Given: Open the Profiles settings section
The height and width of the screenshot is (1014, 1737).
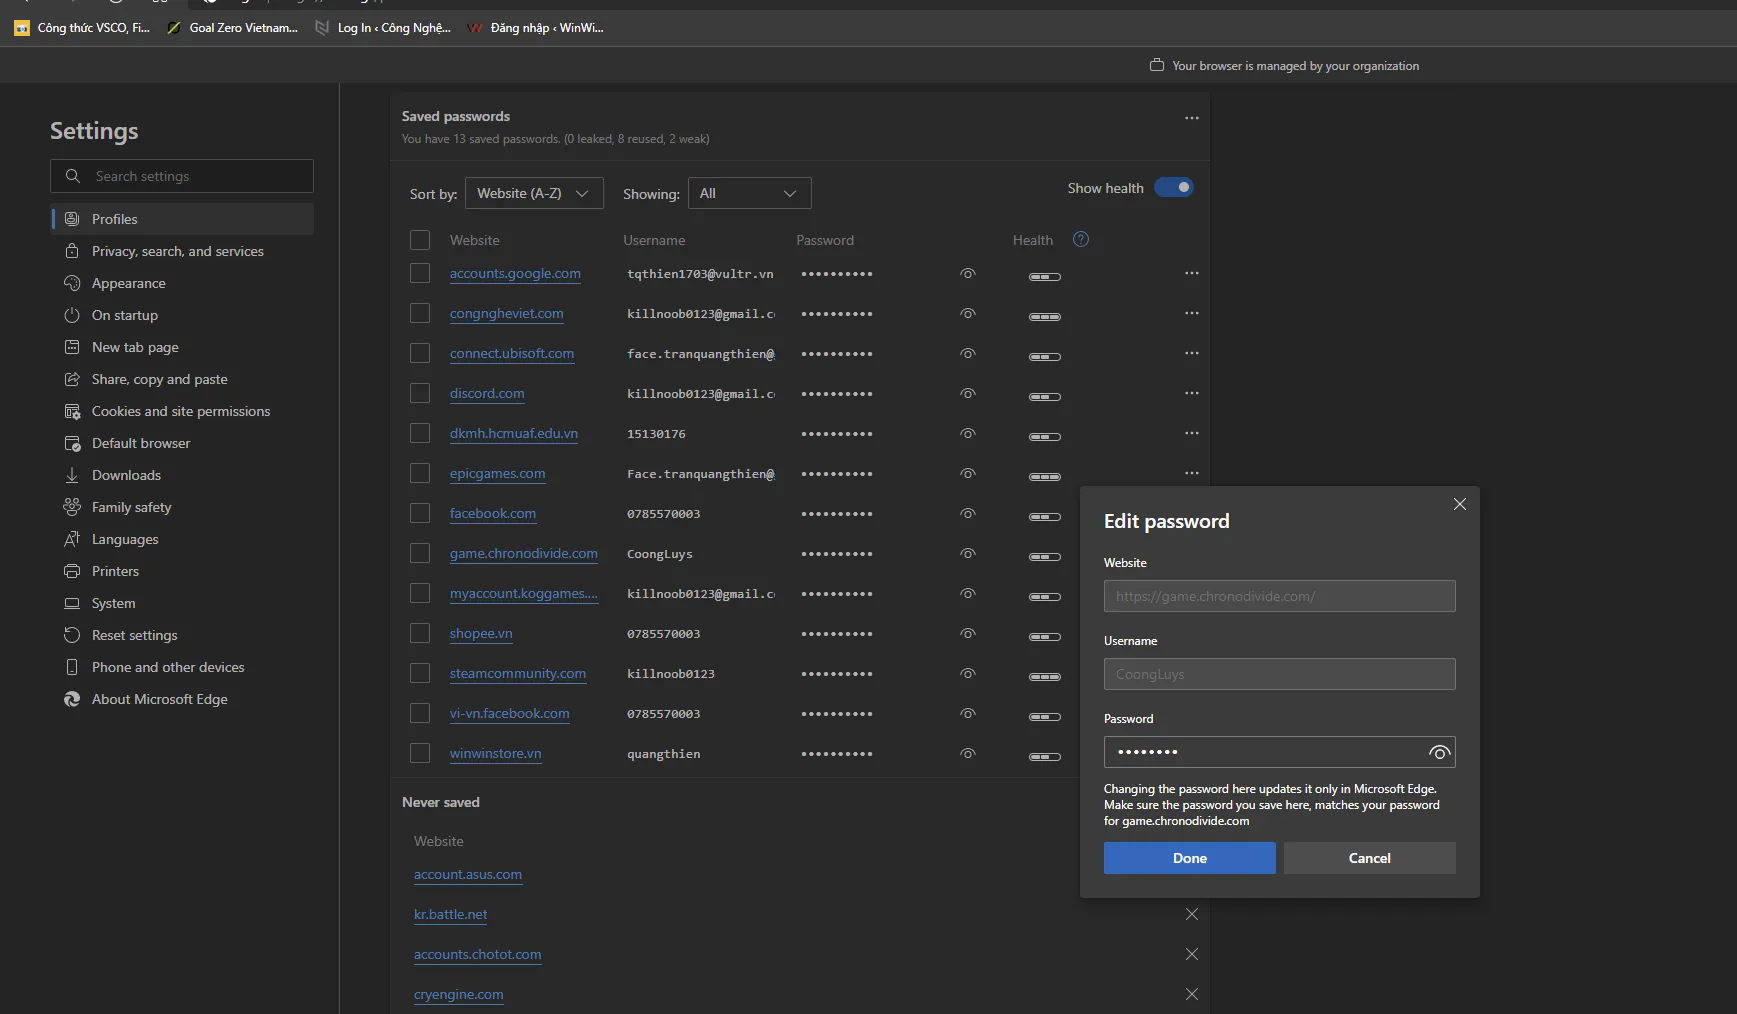Looking at the screenshot, I should (x=182, y=219).
